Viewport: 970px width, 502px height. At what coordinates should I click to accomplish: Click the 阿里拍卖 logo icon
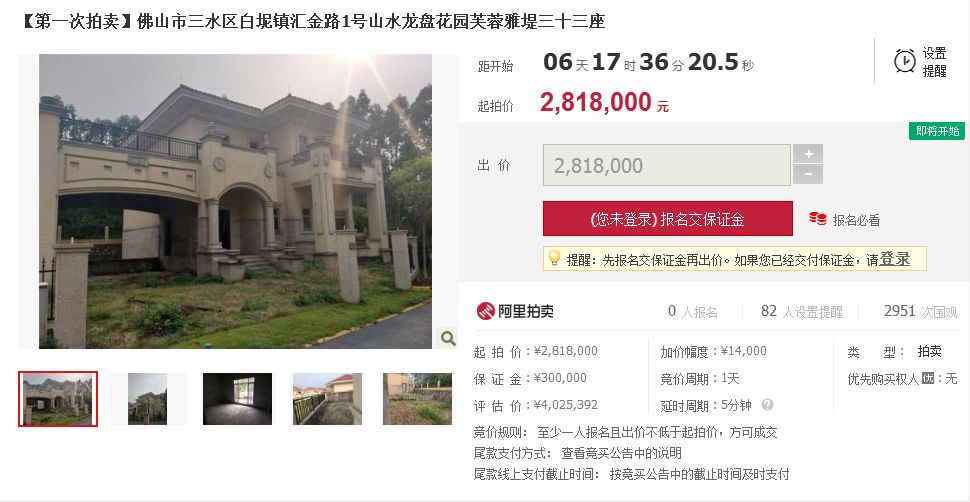click(x=486, y=311)
